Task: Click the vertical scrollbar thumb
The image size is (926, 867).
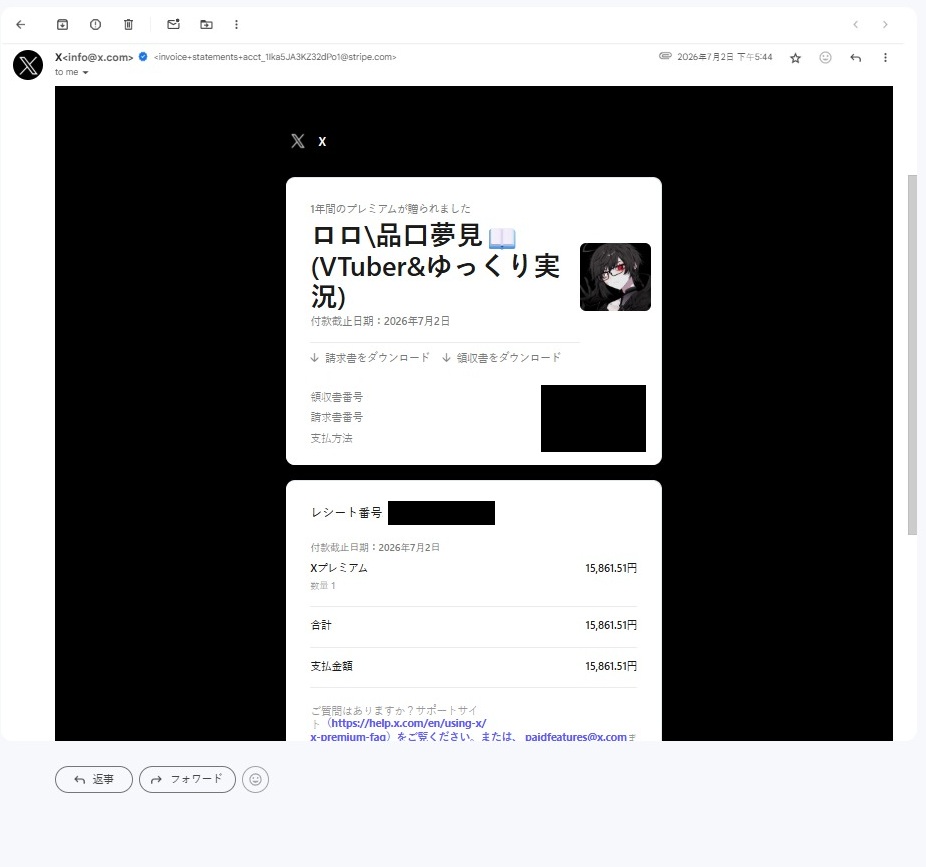Action: 912,354
